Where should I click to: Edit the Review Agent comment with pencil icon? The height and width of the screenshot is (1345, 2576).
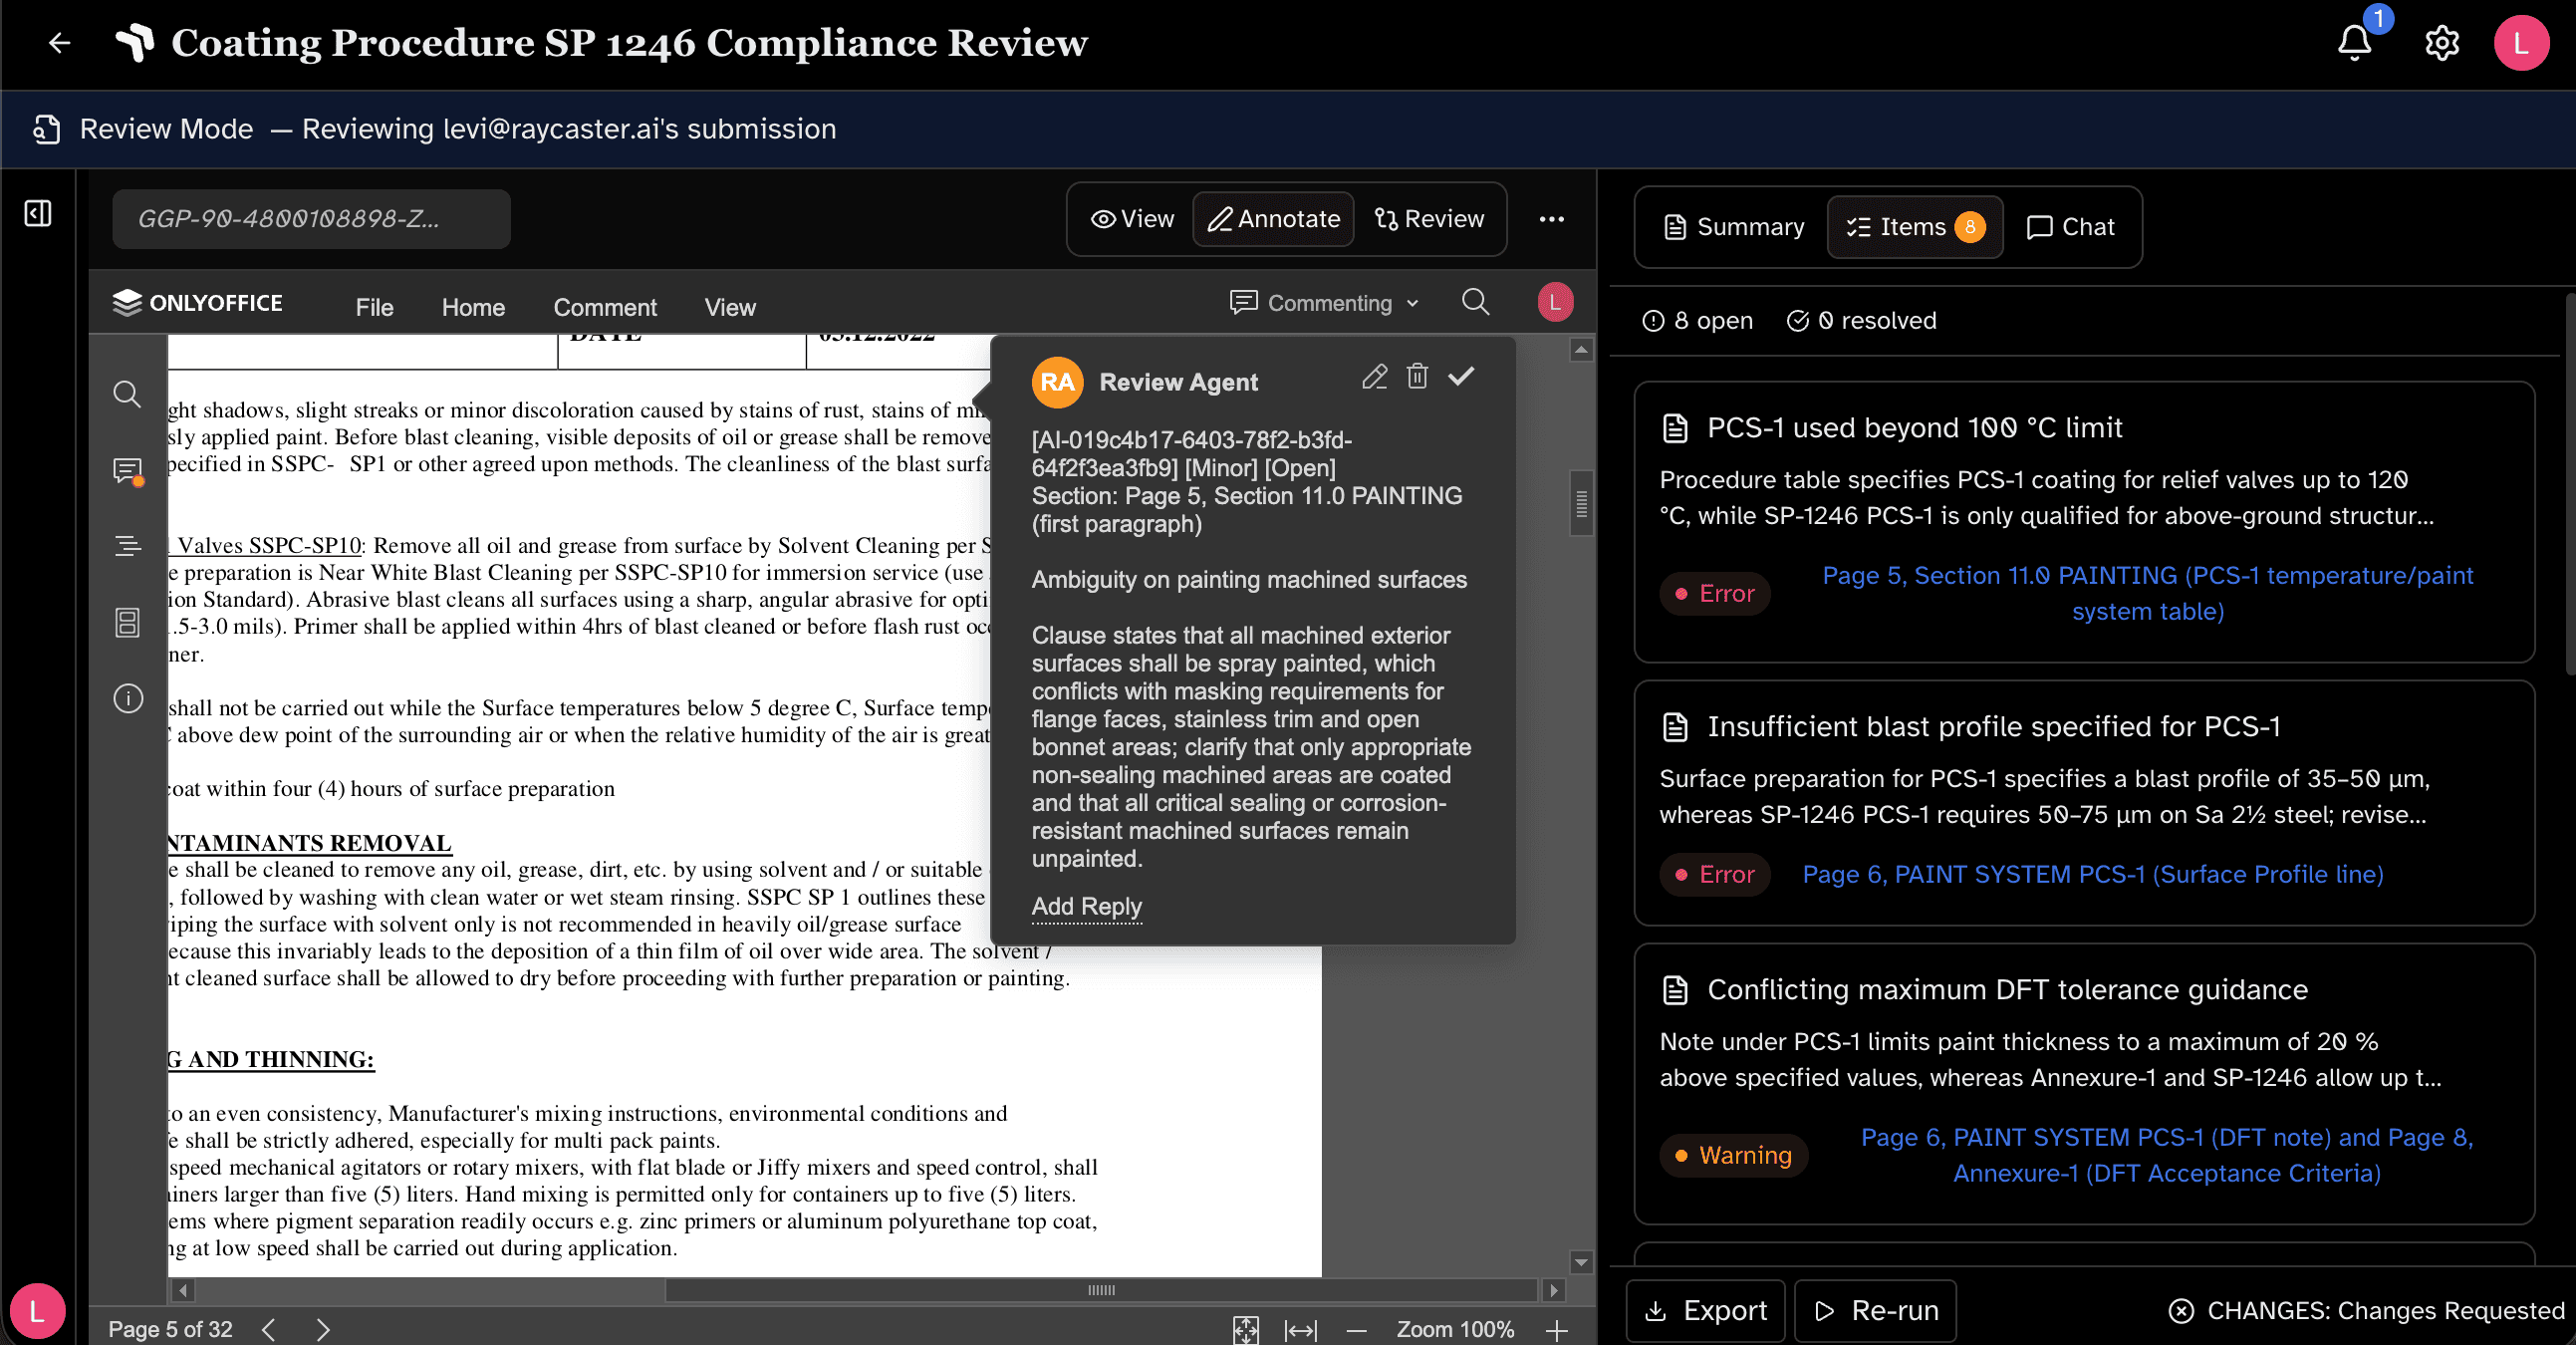click(1374, 377)
